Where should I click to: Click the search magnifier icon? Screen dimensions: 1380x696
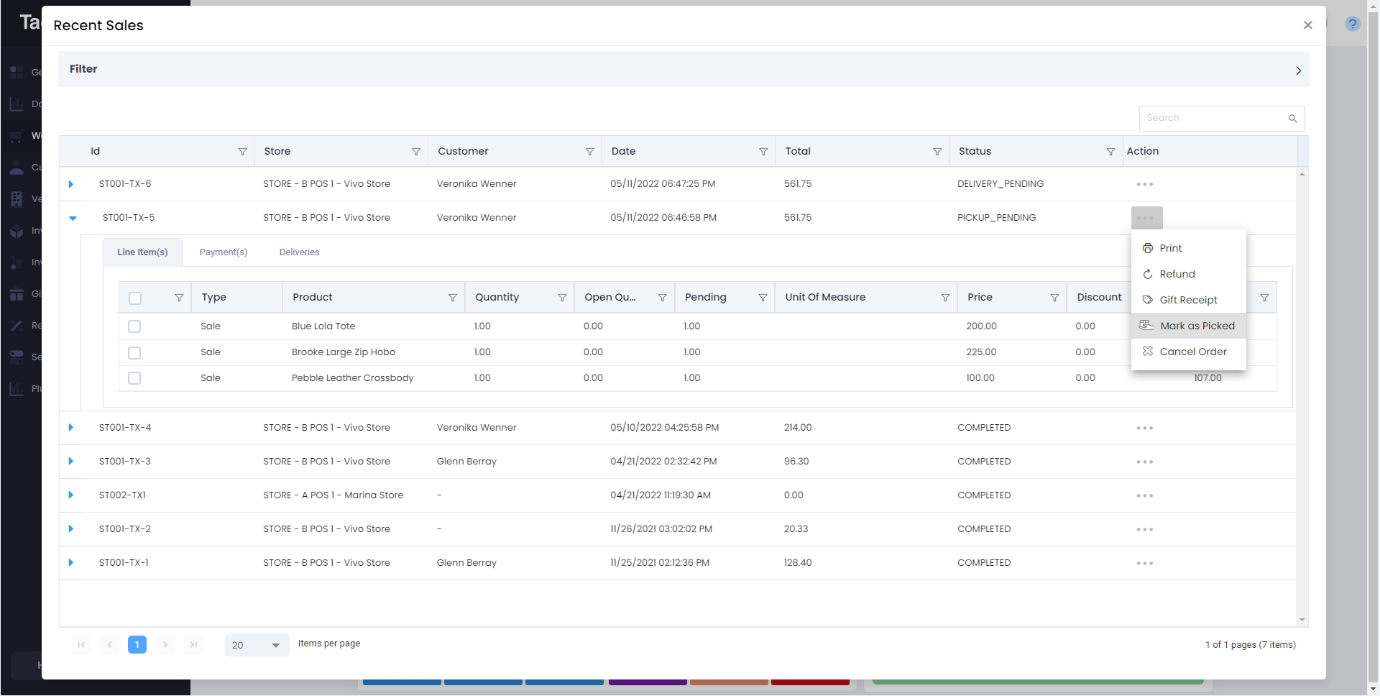[1292, 118]
